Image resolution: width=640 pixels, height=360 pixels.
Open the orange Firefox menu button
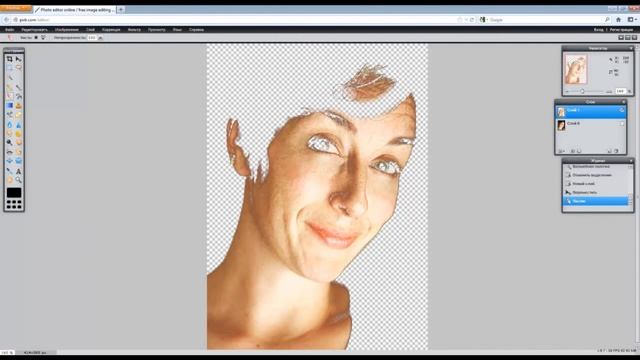pos(15,8)
